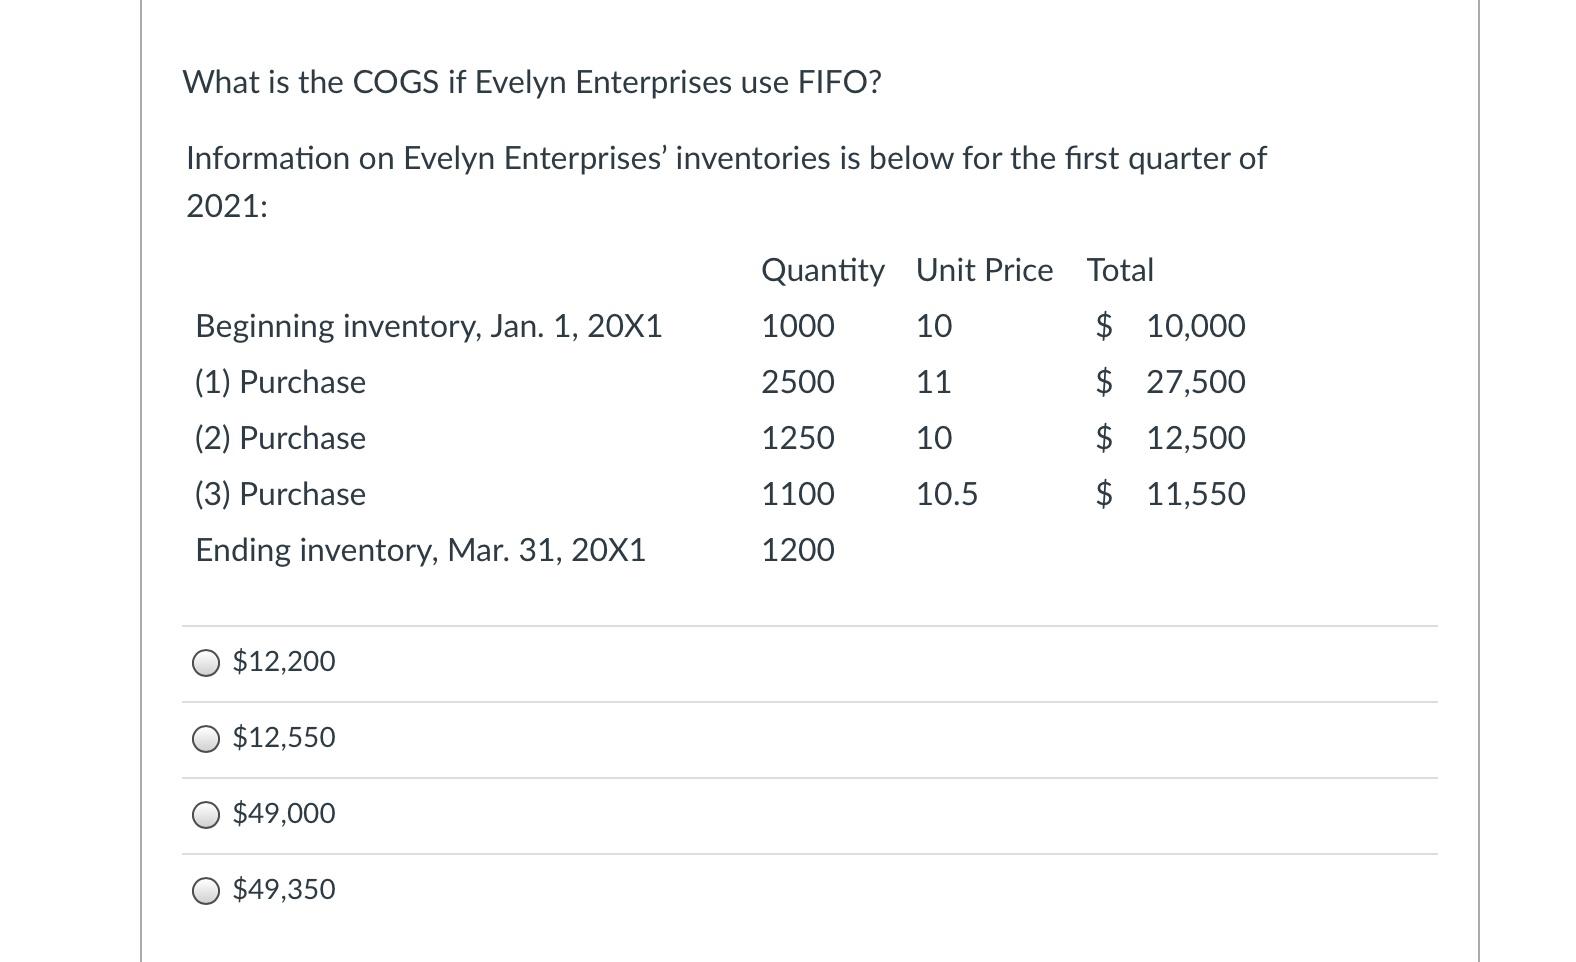Image resolution: width=1576 pixels, height=962 pixels.
Task: Click the inventories information paragraph text
Action: pyautogui.click(x=725, y=180)
